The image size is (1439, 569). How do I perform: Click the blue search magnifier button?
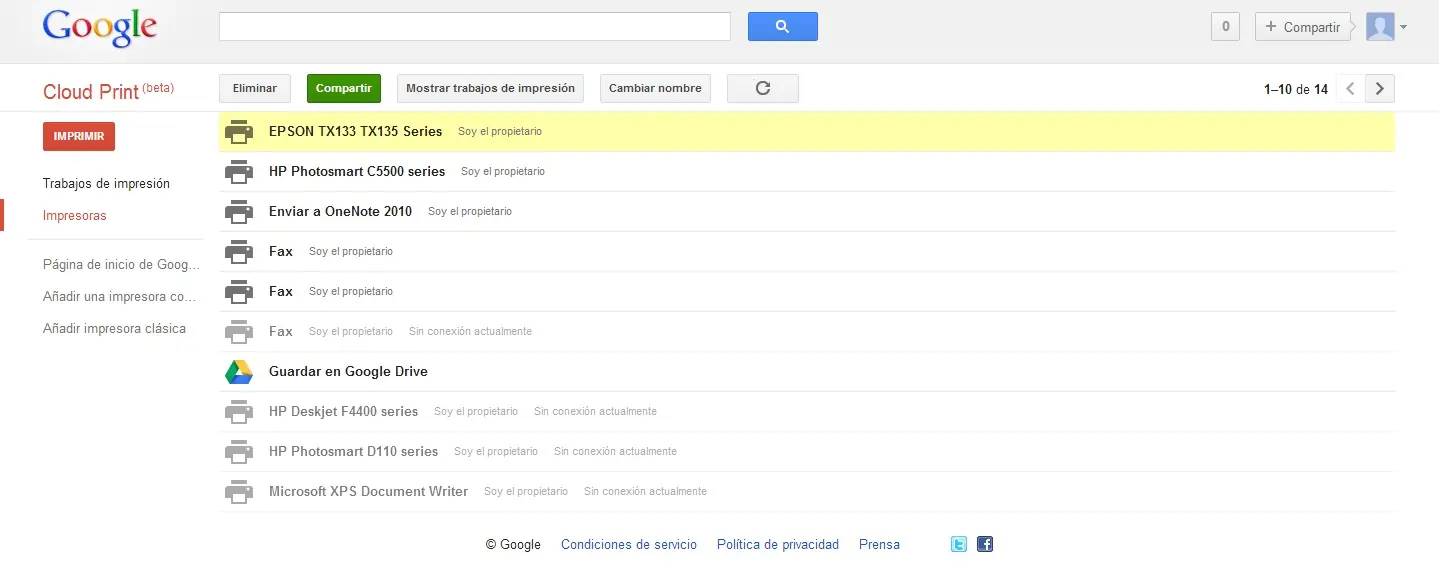coord(783,27)
